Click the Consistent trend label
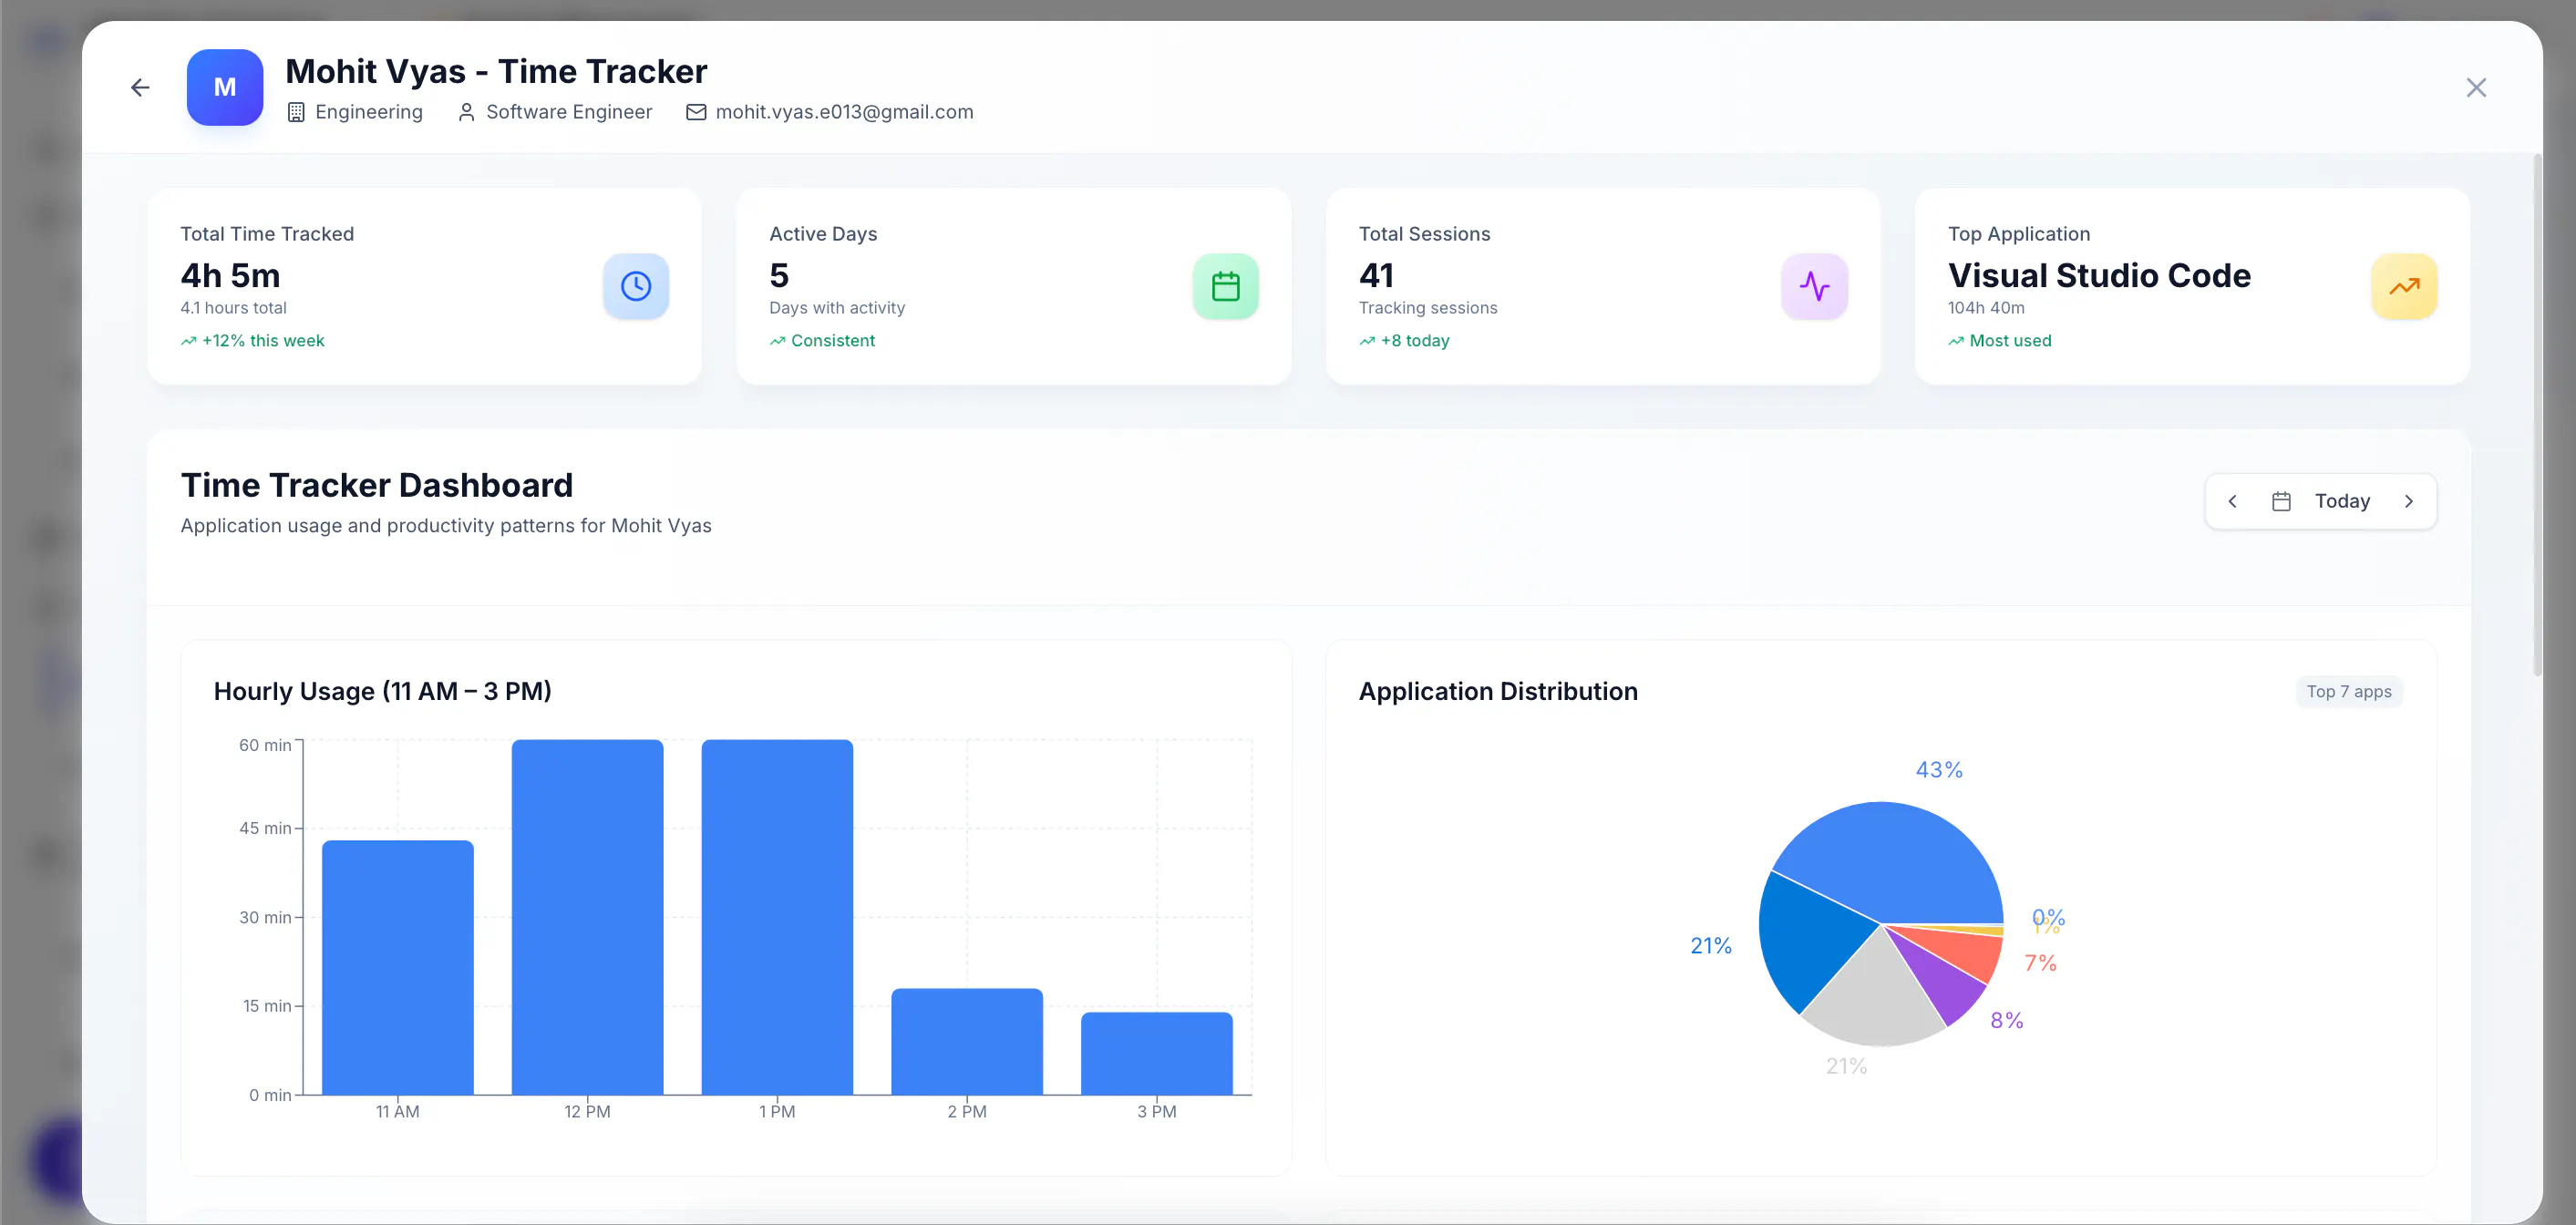 pos(832,340)
